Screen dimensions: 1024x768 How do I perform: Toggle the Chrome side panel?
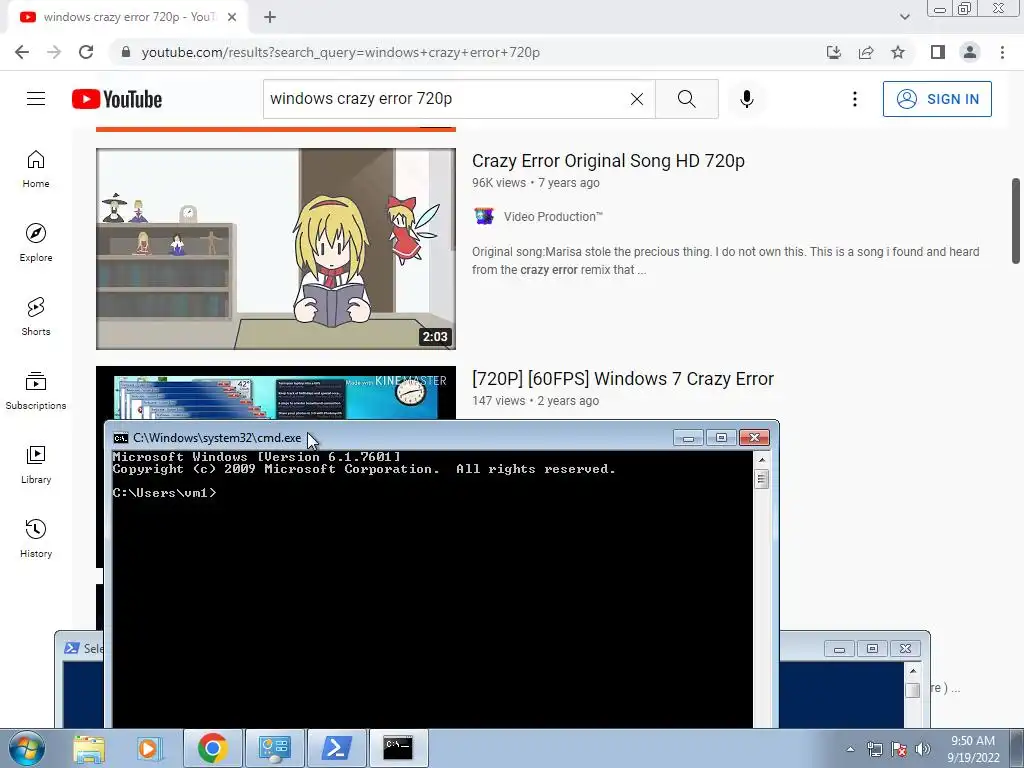[x=938, y=52]
